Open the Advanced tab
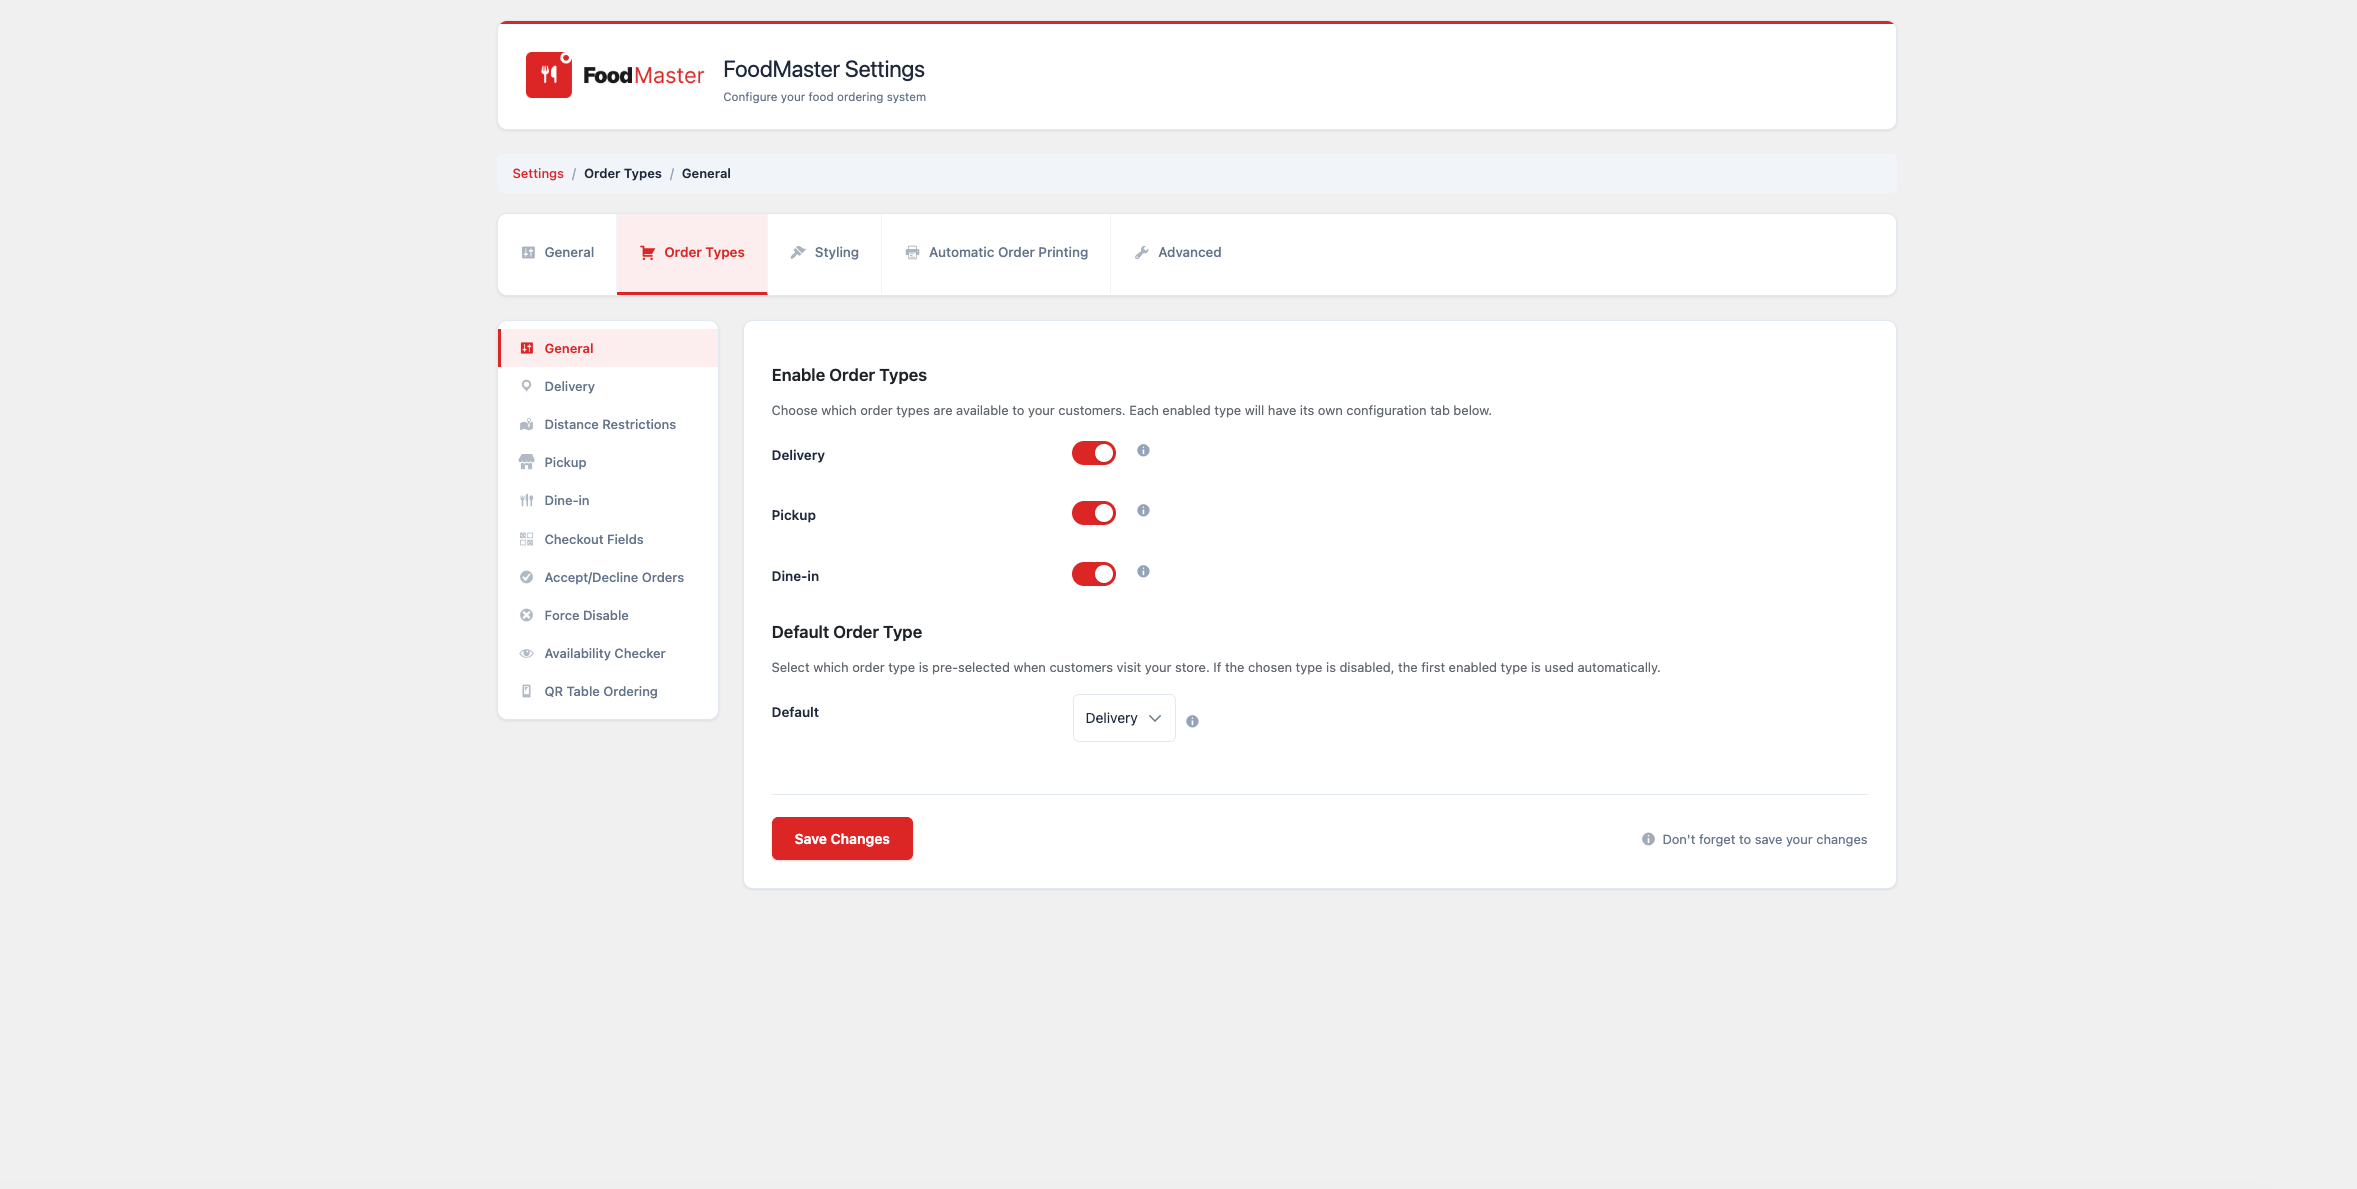This screenshot has width=2357, height=1189. pyautogui.click(x=1178, y=253)
